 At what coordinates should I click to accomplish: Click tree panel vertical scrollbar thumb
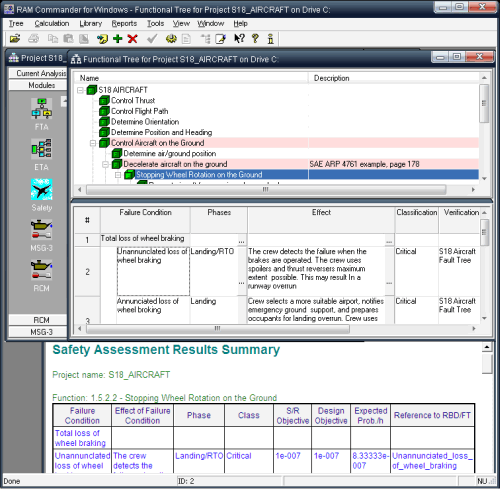[x=484, y=103]
